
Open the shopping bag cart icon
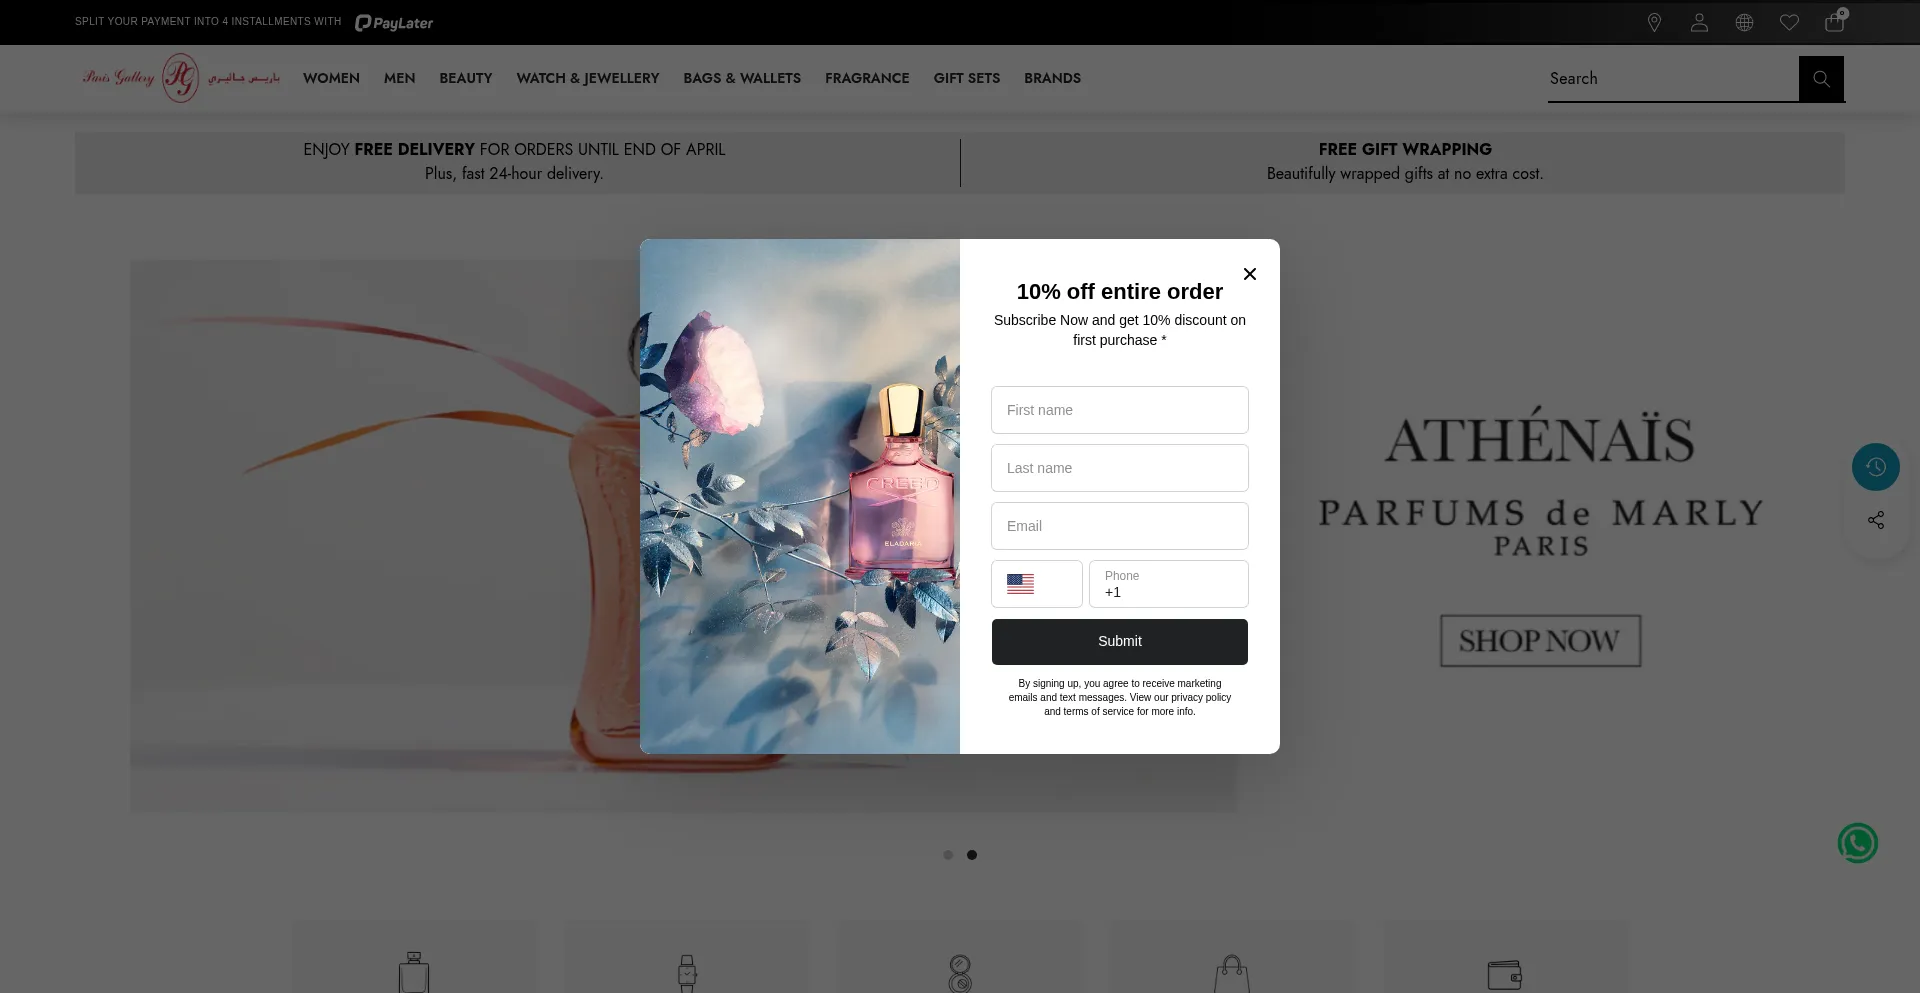(1835, 21)
